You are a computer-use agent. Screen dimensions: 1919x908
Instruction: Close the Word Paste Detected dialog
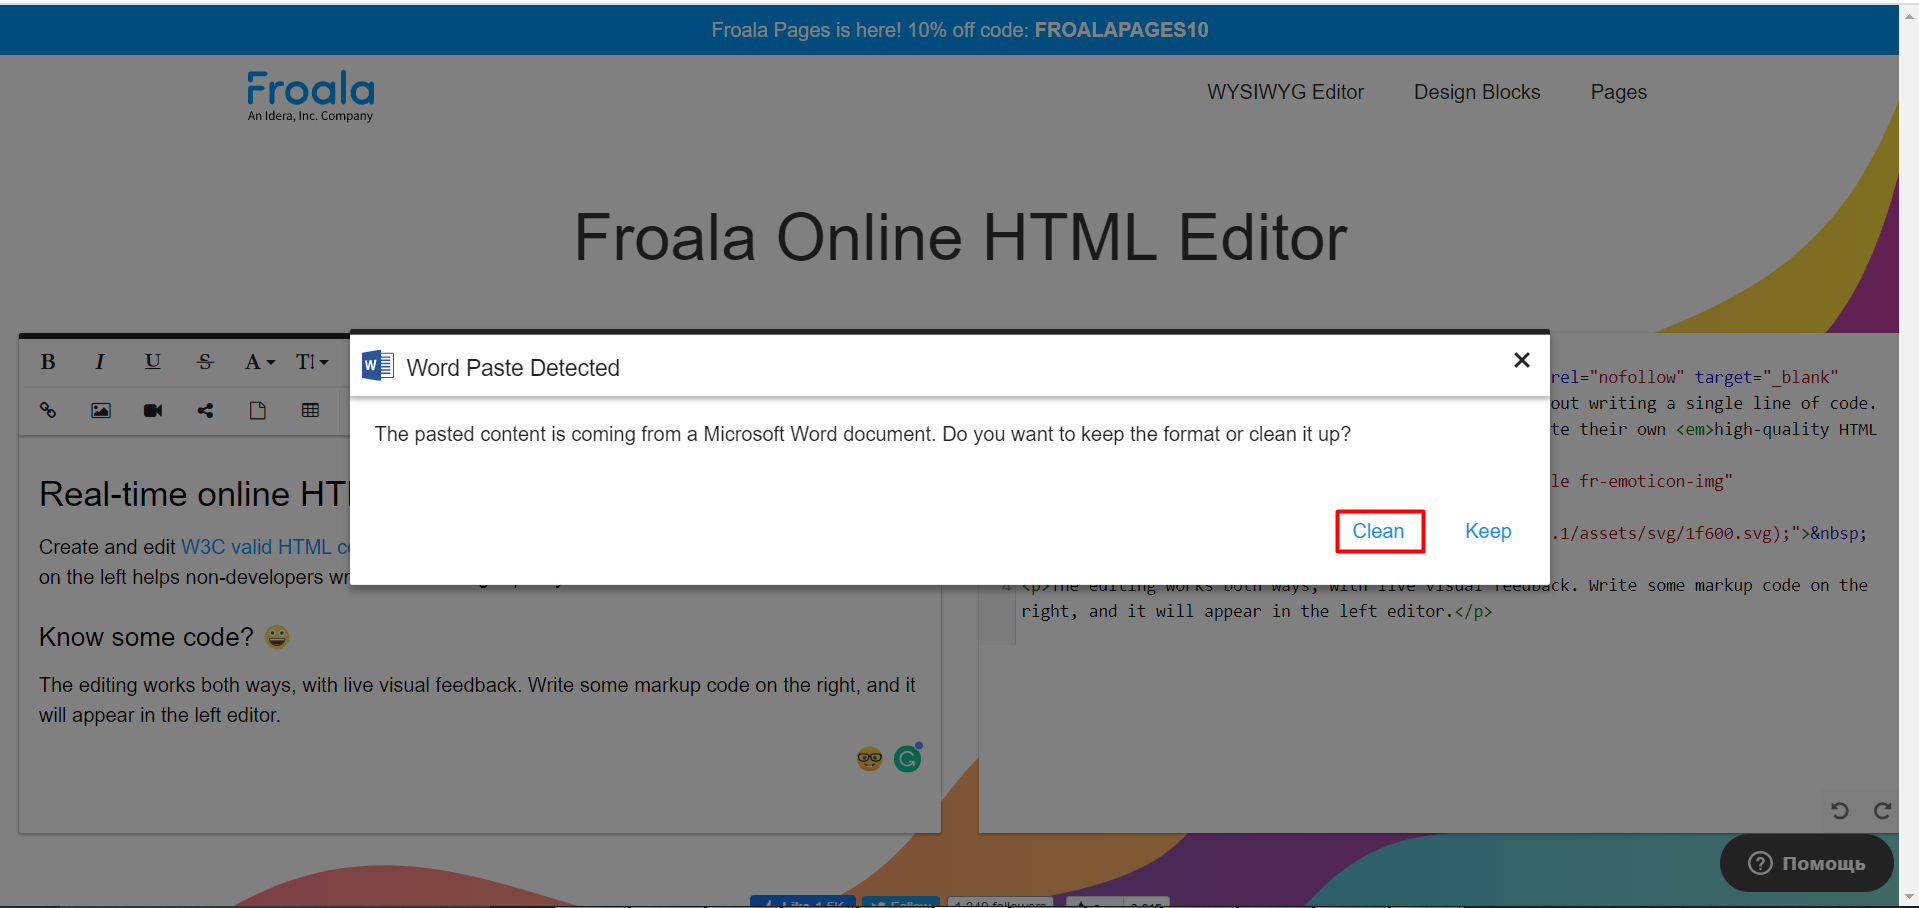click(x=1522, y=360)
